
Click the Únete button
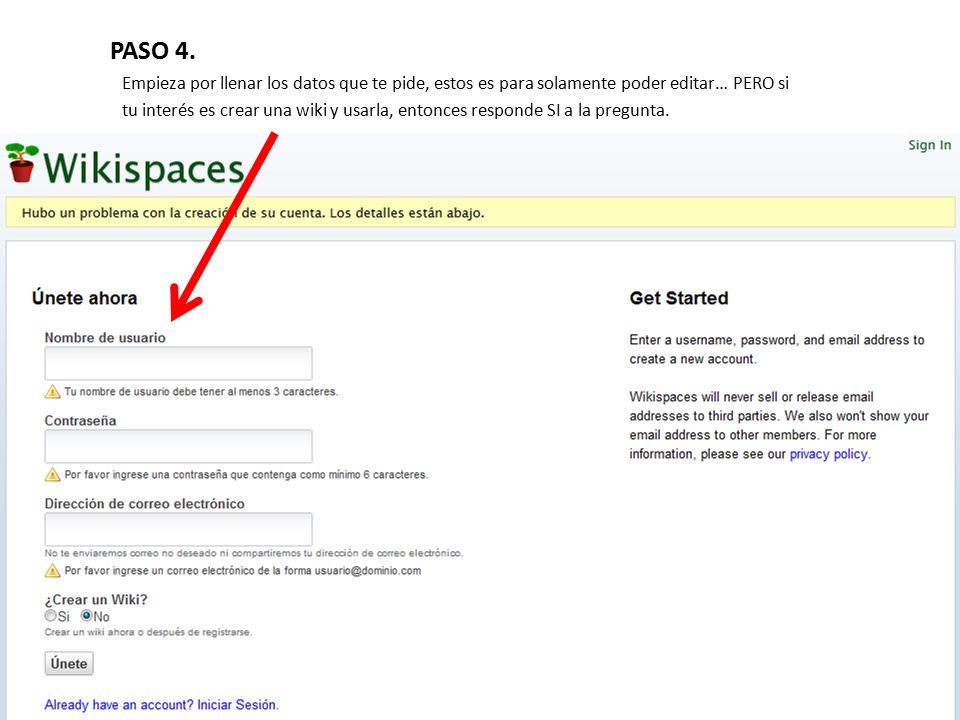click(x=69, y=664)
